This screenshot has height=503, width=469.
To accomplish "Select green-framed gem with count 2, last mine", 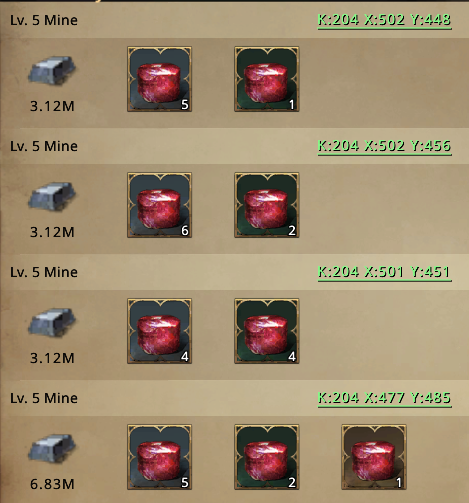I will tap(267, 457).
